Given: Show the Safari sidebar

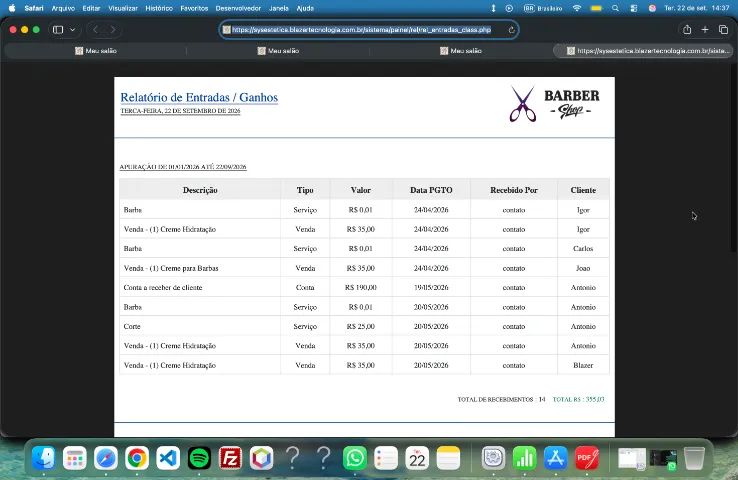Looking at the screenshot, I should click(x=58, y=30).
